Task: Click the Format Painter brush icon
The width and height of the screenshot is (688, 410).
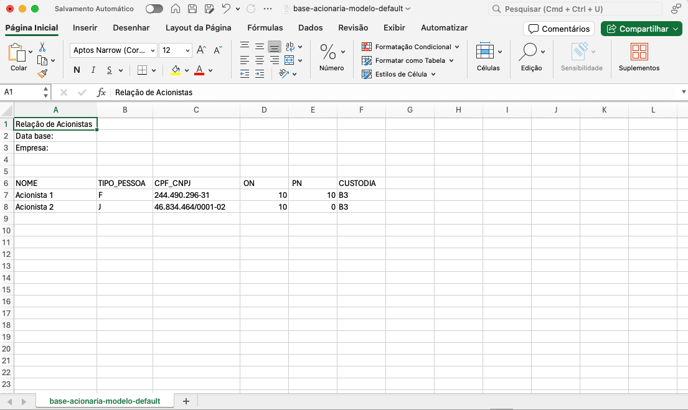Action: click(x=42, y=74)
